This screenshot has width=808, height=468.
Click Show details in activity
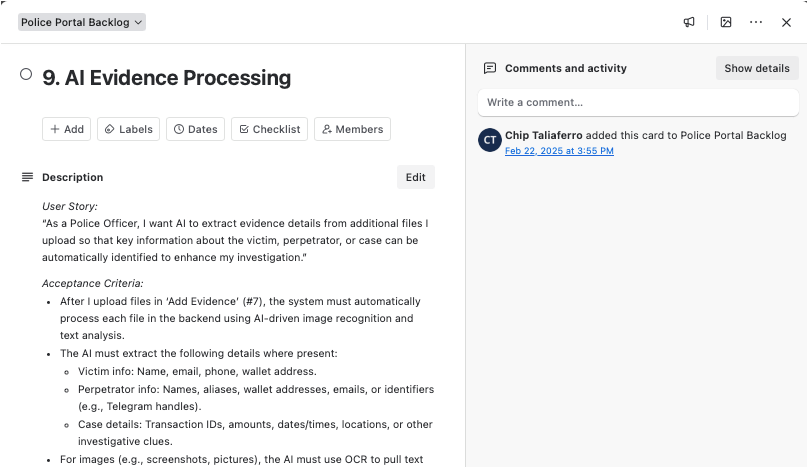(x=757, y=68)
